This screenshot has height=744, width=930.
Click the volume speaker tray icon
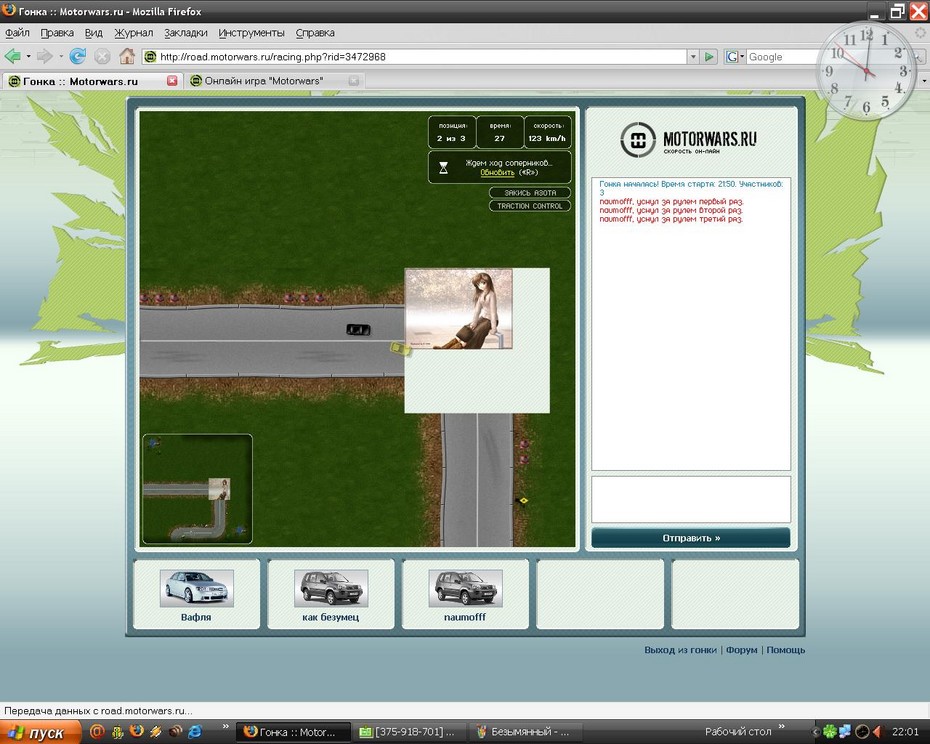(878, 732)
